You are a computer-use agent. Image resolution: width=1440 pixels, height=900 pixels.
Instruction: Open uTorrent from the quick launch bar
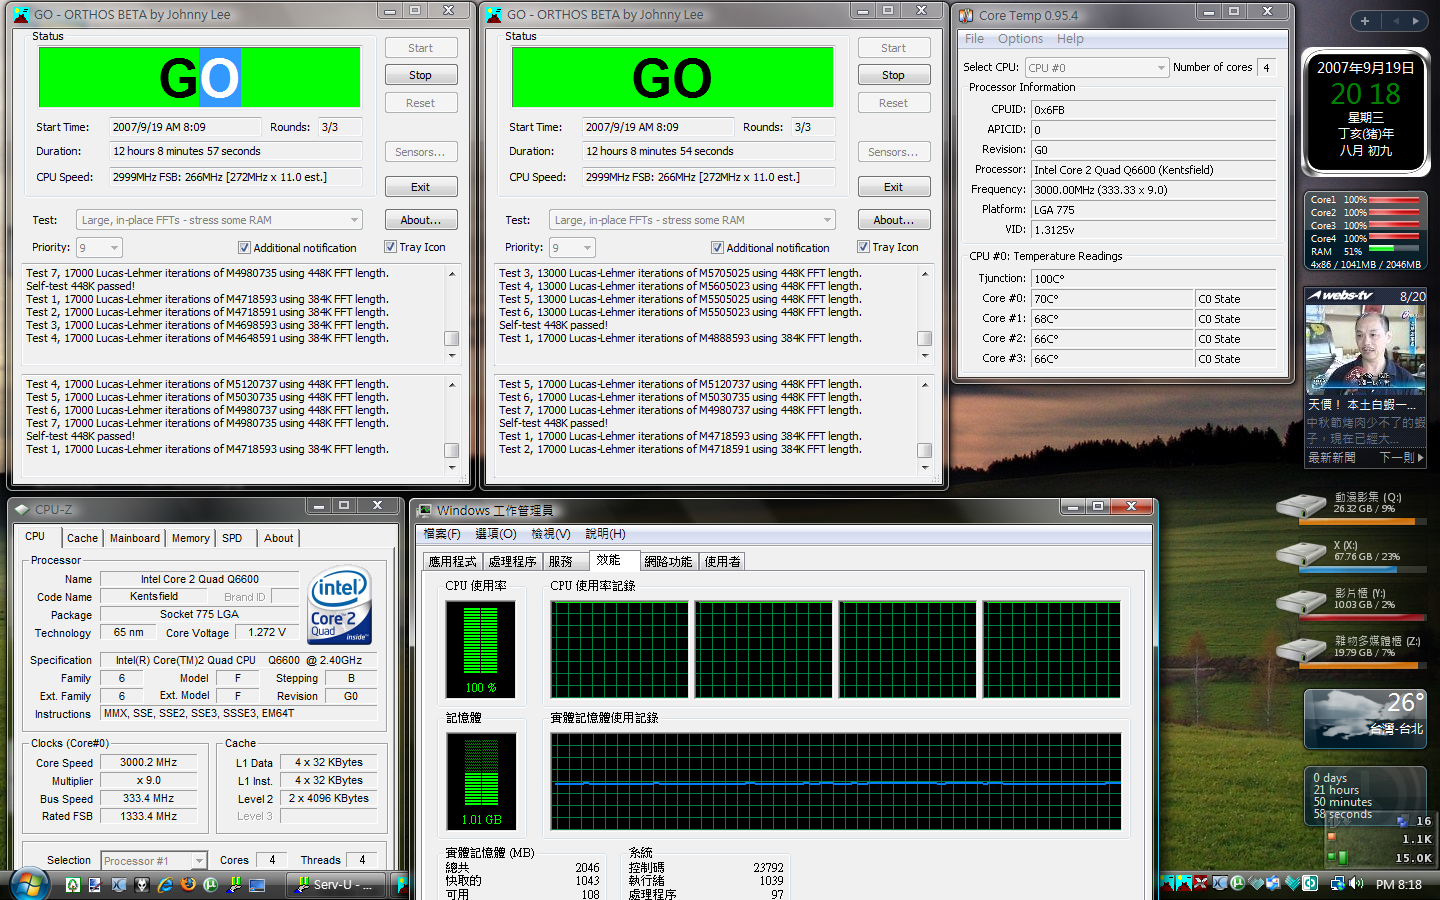[211, 884]
